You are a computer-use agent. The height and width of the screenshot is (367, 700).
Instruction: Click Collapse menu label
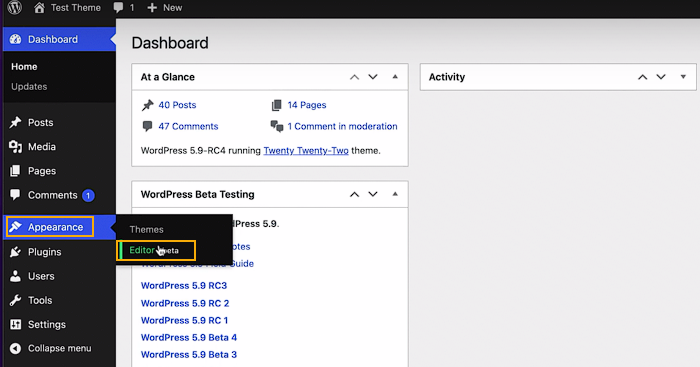tap(59, 348)
